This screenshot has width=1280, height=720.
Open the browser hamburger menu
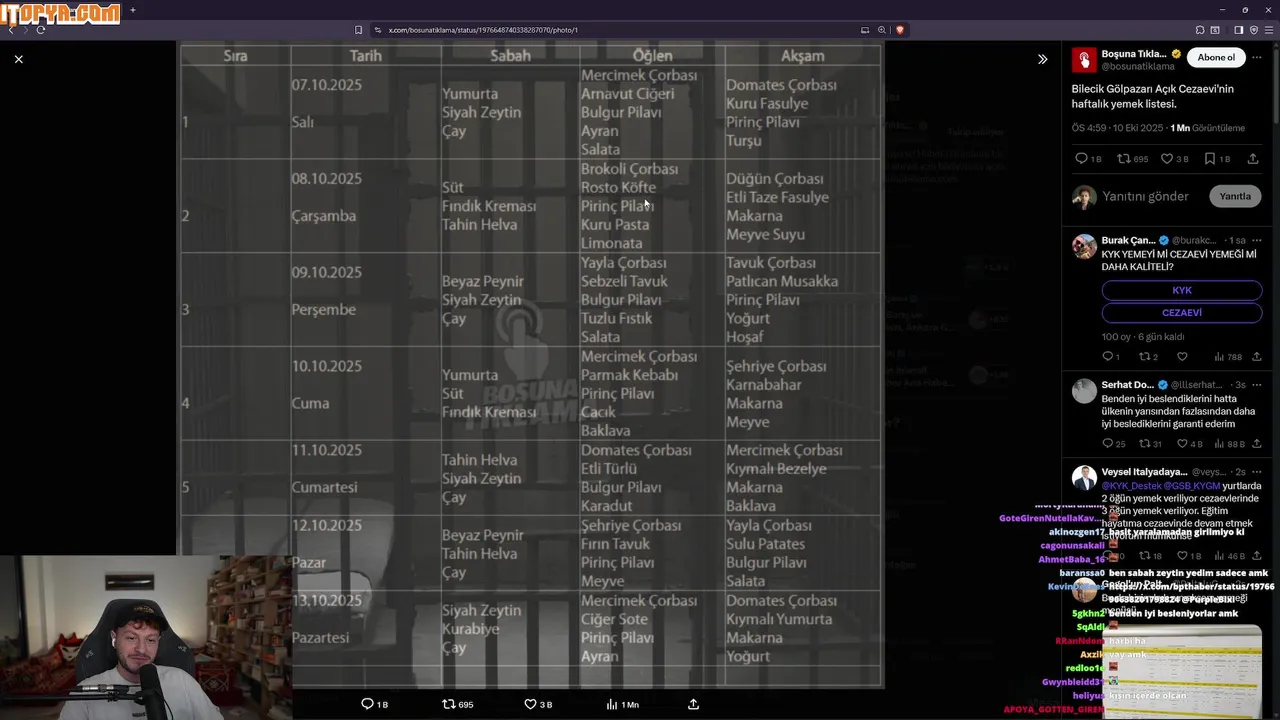coord(1268,30)
